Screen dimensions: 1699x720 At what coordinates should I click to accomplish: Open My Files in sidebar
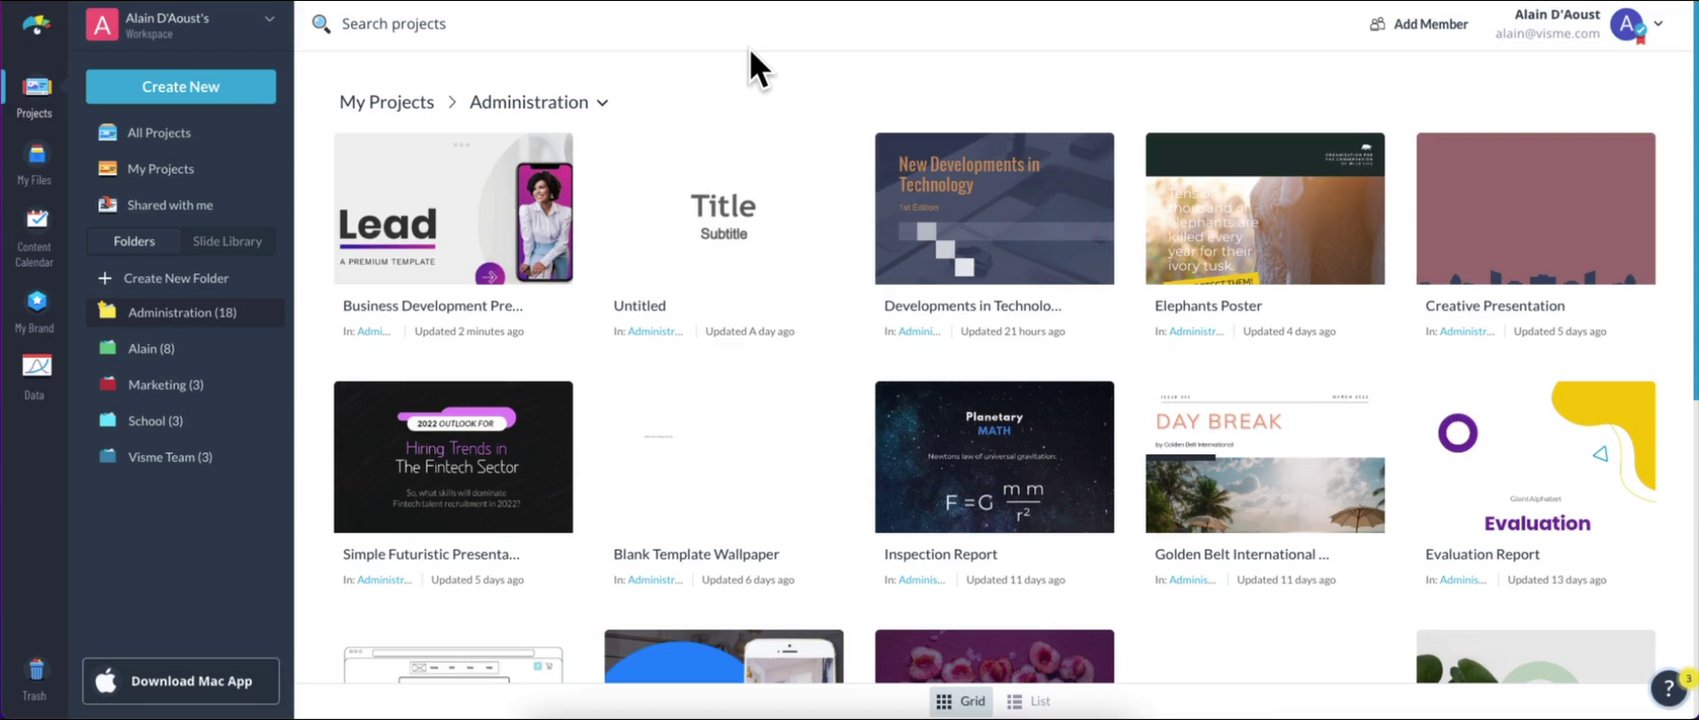34,164
